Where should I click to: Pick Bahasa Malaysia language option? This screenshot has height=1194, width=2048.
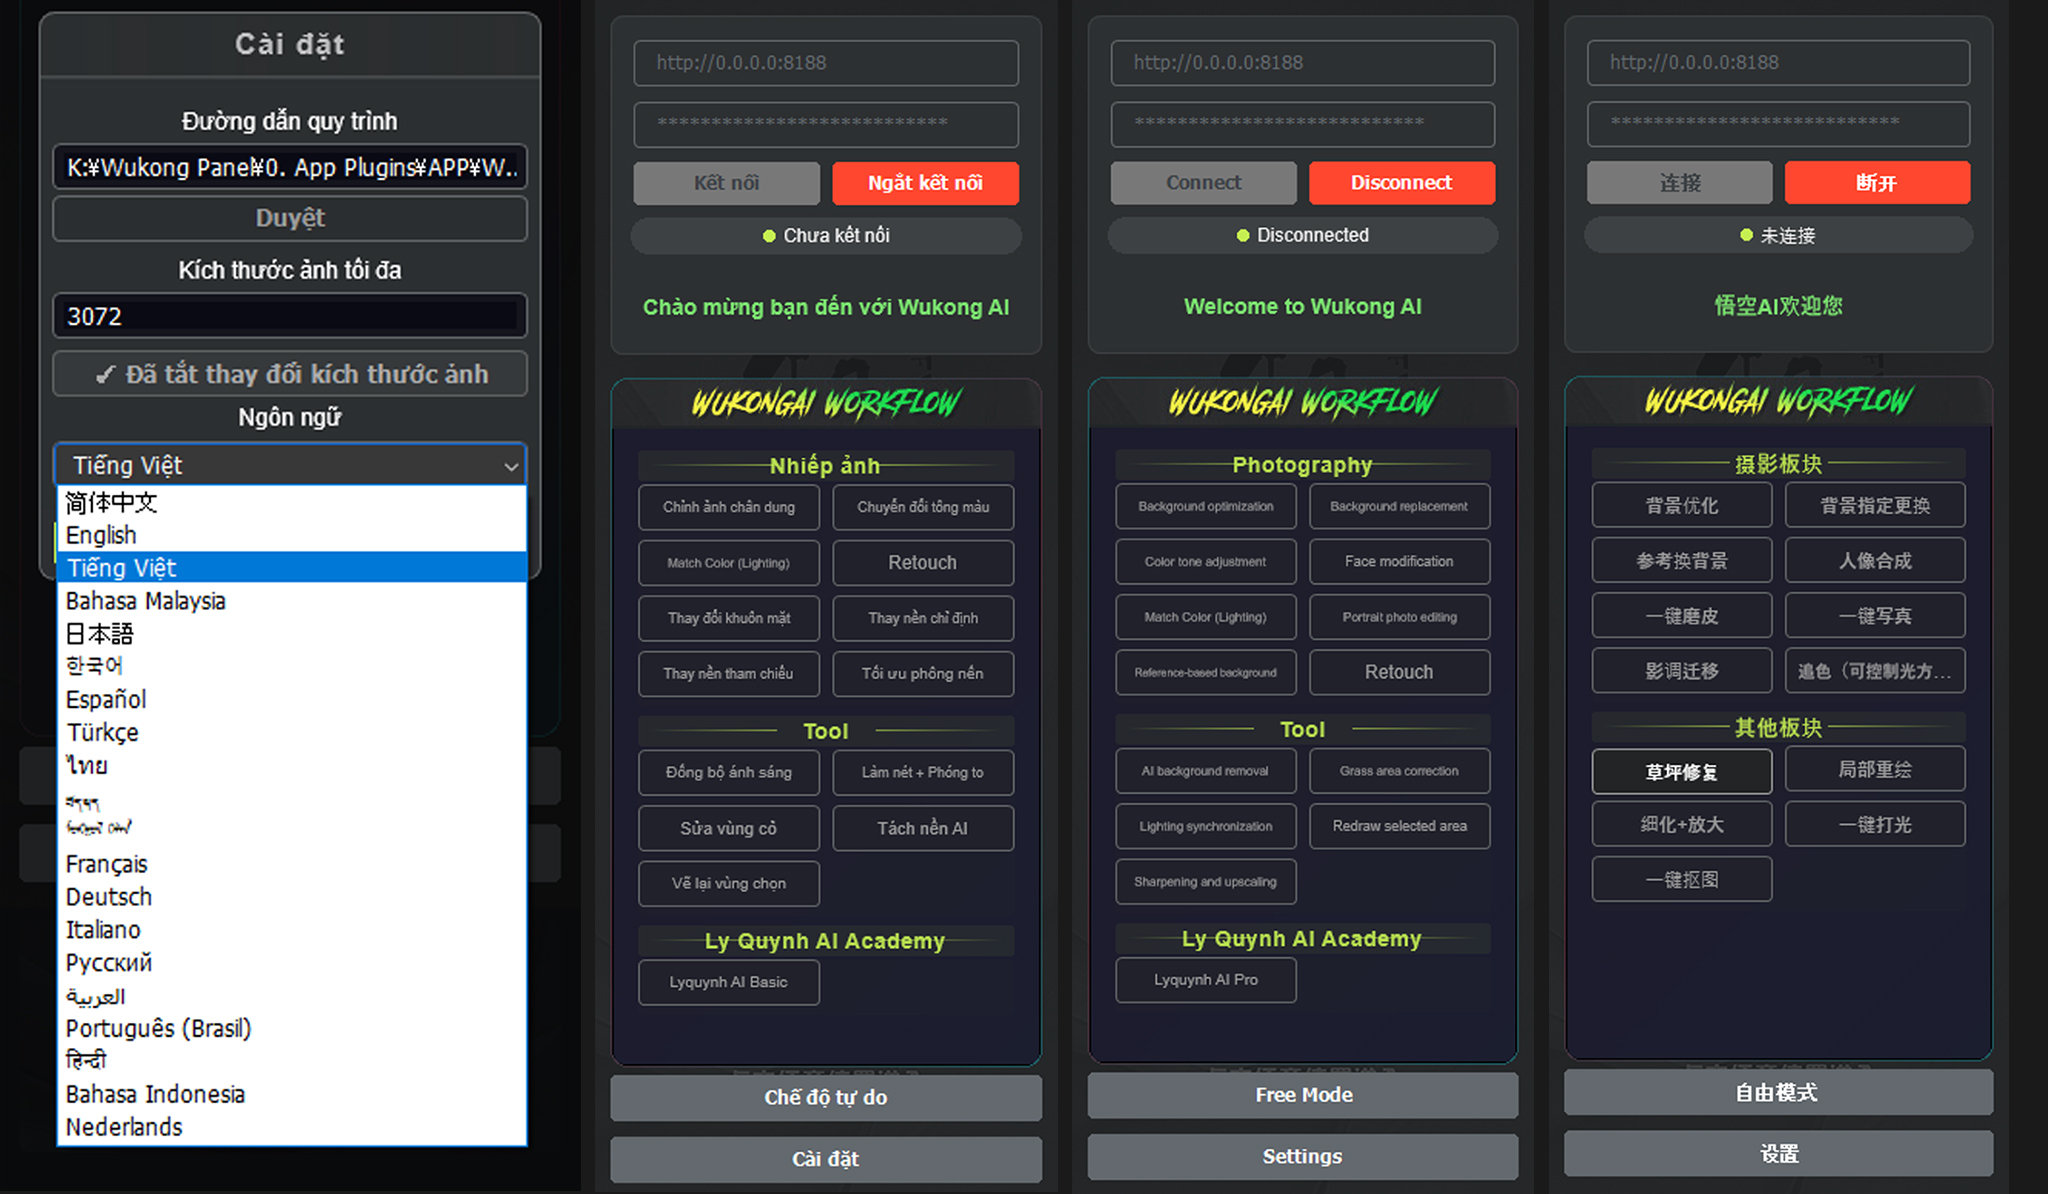coord(292,601)
